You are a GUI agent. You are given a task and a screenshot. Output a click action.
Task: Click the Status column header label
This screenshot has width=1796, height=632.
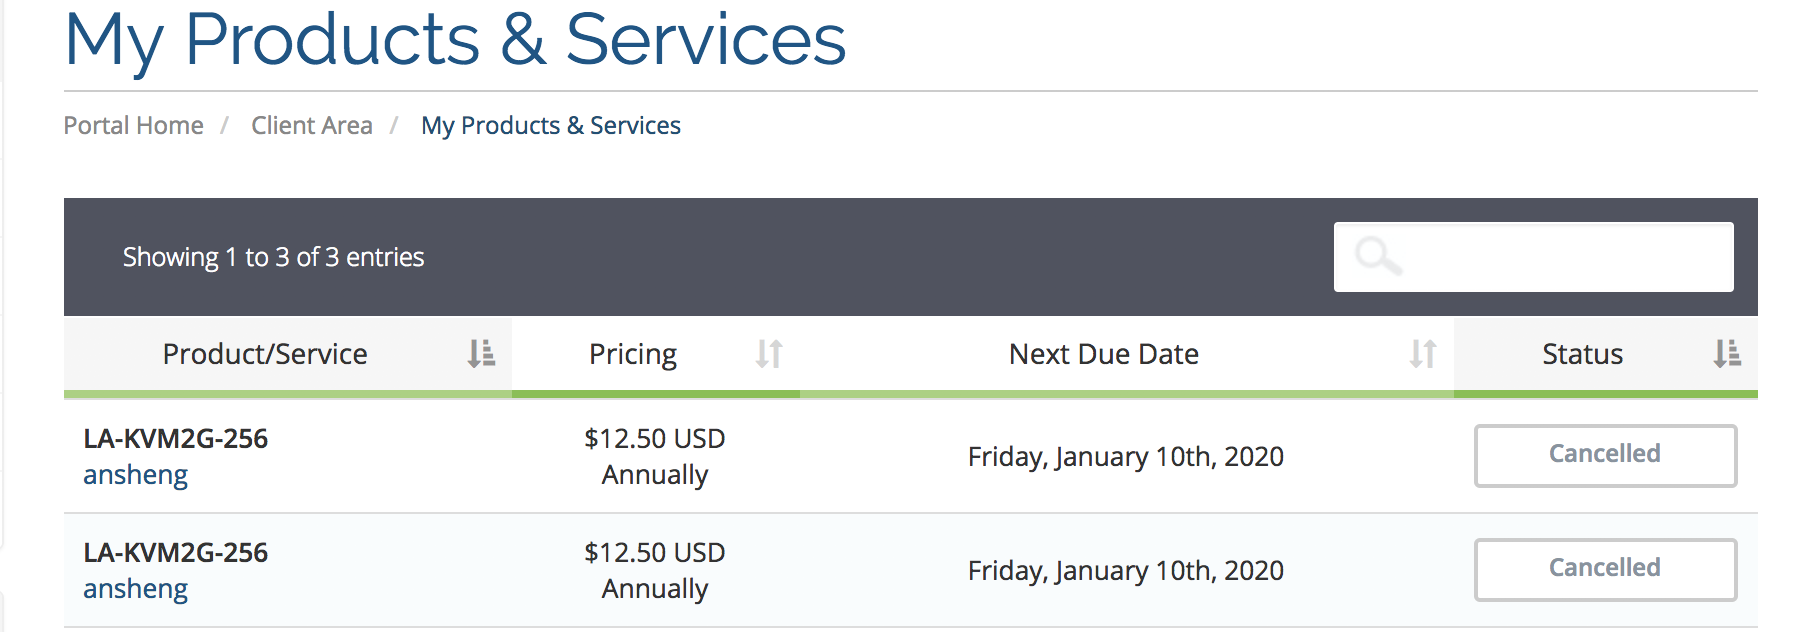(x=1582, y=354)
